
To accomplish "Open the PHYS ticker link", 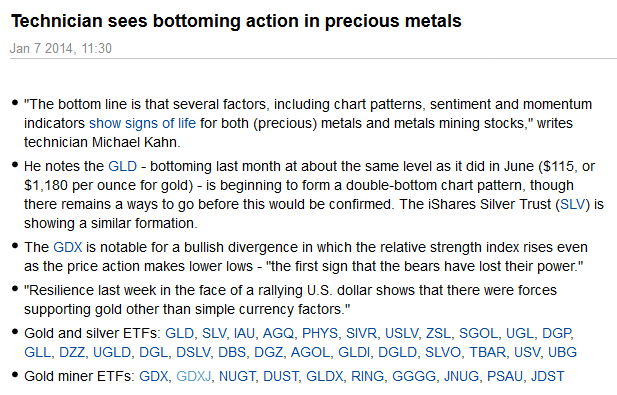I will [320, 334].
